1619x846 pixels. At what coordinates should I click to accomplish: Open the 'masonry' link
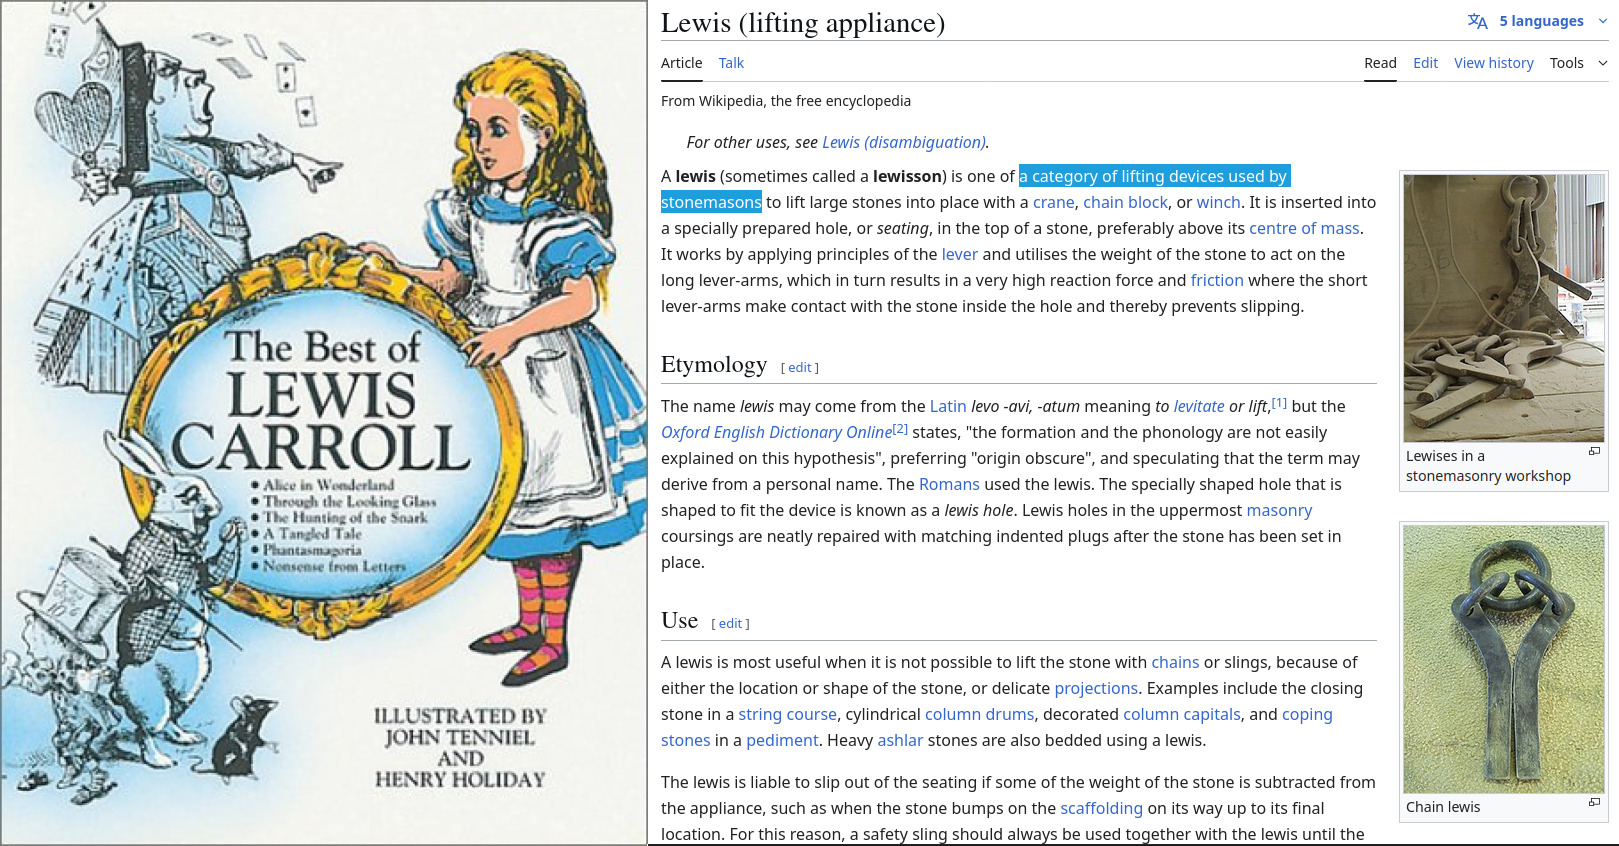pos(1279,510)
